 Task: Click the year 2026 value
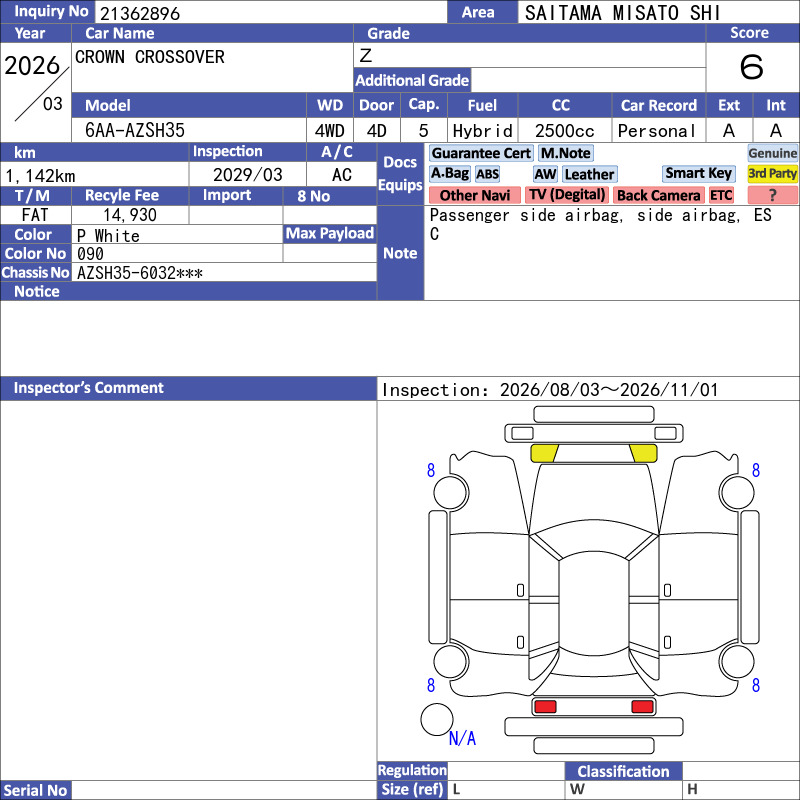pyautogui.click(x=32, y=65)
